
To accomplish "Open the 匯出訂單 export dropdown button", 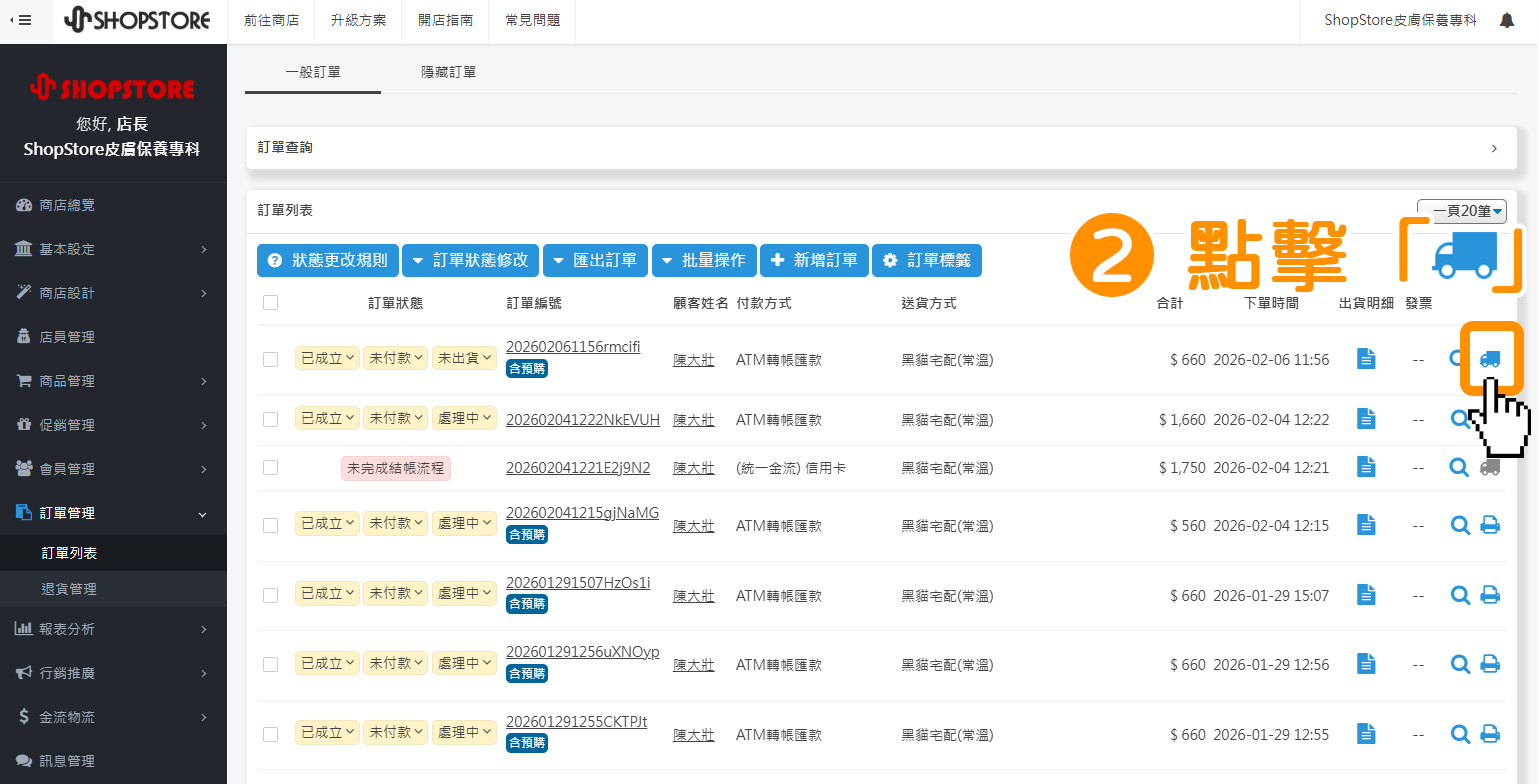I will 595,260.
